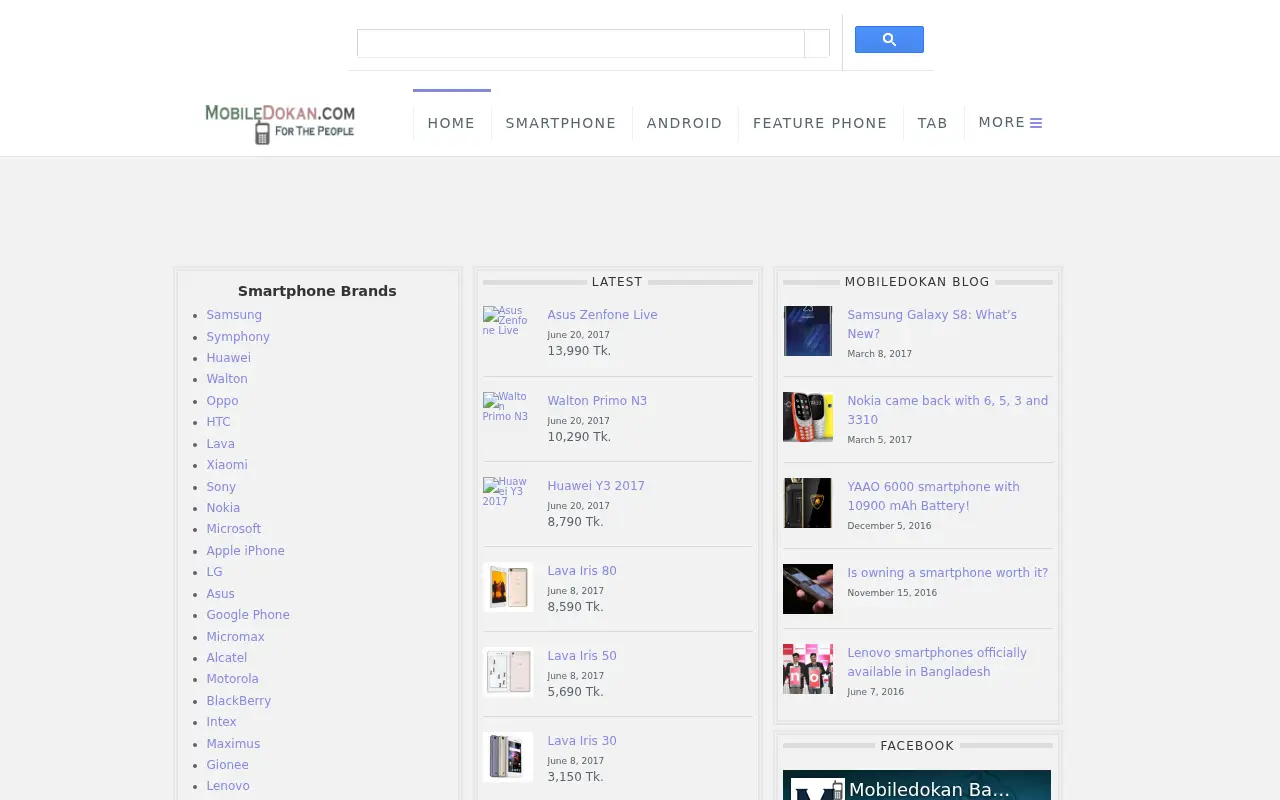Open the Lava Iris 30 listing
This screenshot has height=800, width=1280.
[x=582, y=741]
